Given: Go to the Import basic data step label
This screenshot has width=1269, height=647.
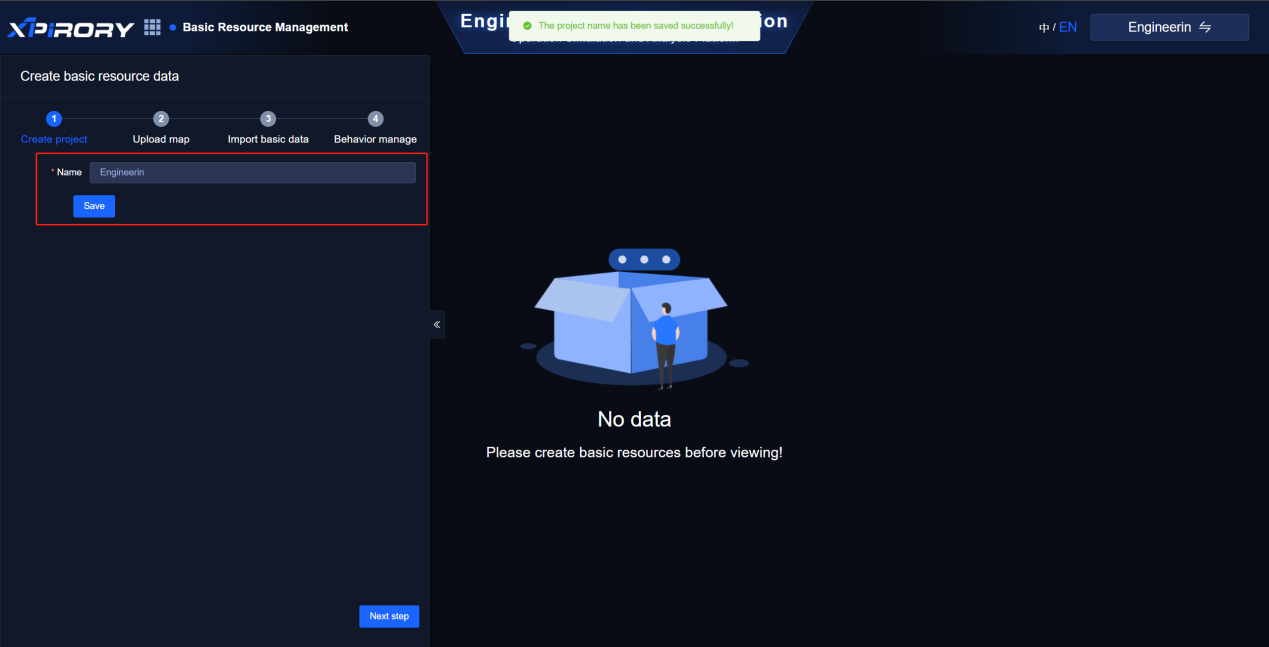Looking at the screenshot, I should (x=268, y=139).
